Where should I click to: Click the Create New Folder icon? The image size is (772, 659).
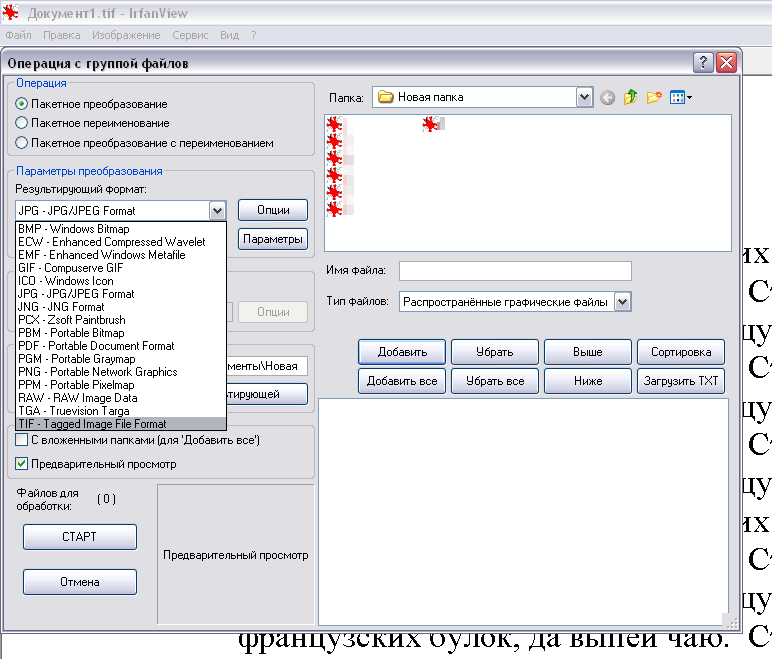[x=654, y=98]
